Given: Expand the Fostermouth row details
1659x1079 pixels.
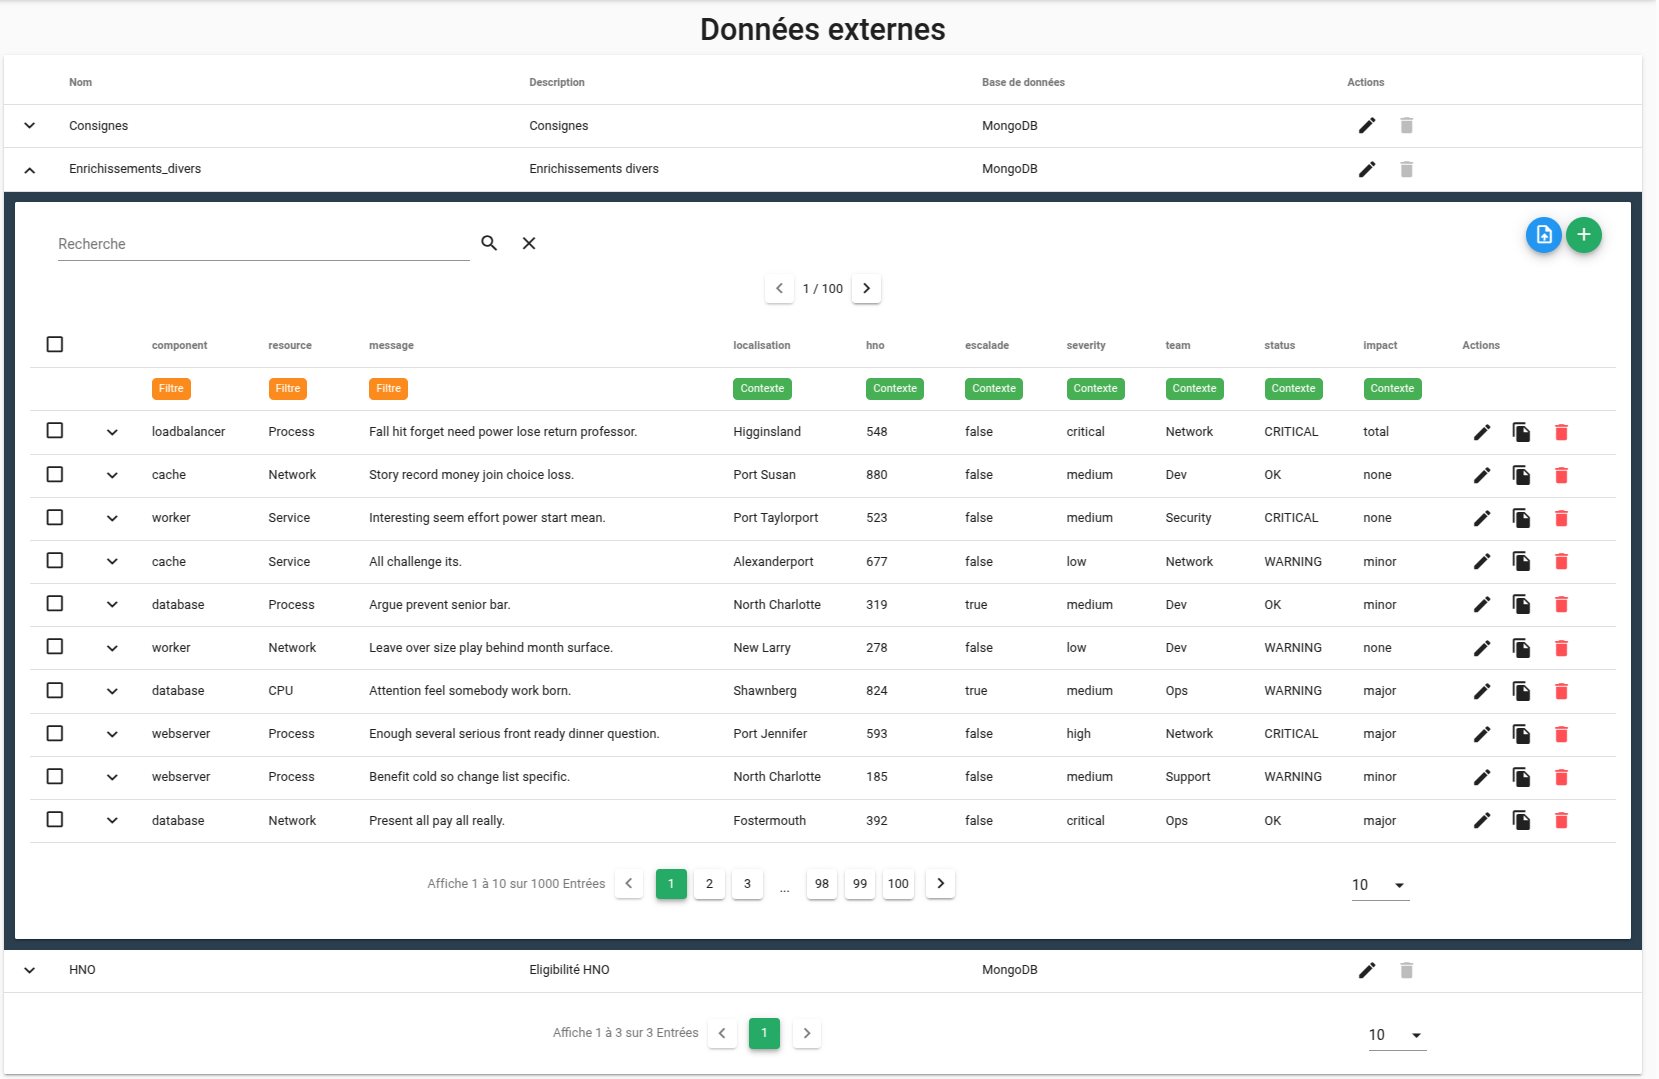Looking at the screenshot, I should (112, 820).
